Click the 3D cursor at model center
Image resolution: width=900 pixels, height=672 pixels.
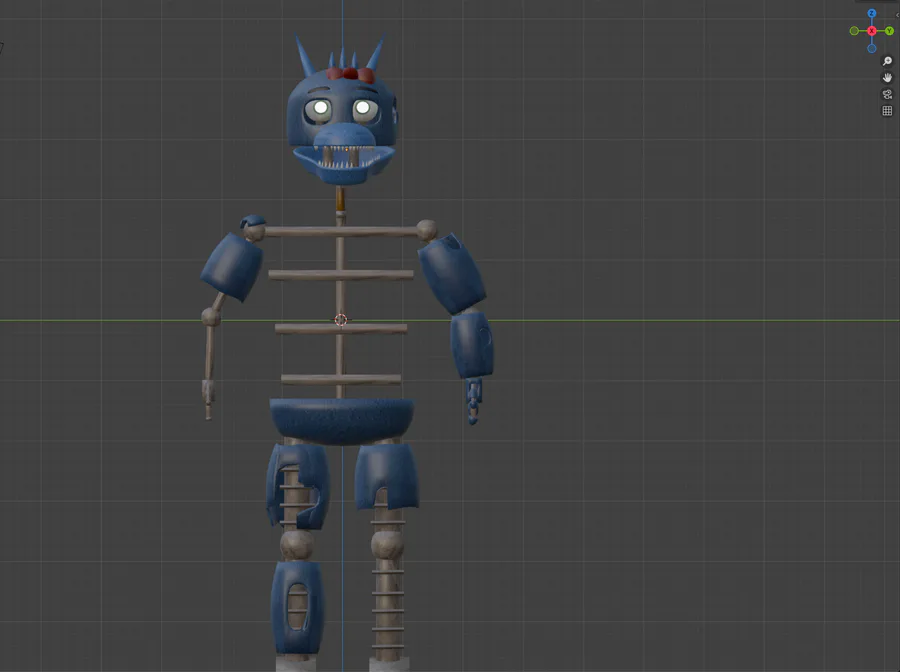click(x=340, y=320)
